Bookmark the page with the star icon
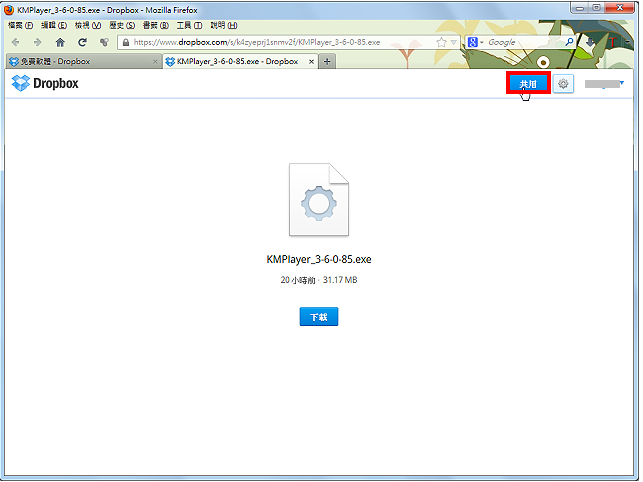Image resolution: width=643 pixels, height=482 pixels. [x=441, y=42]
